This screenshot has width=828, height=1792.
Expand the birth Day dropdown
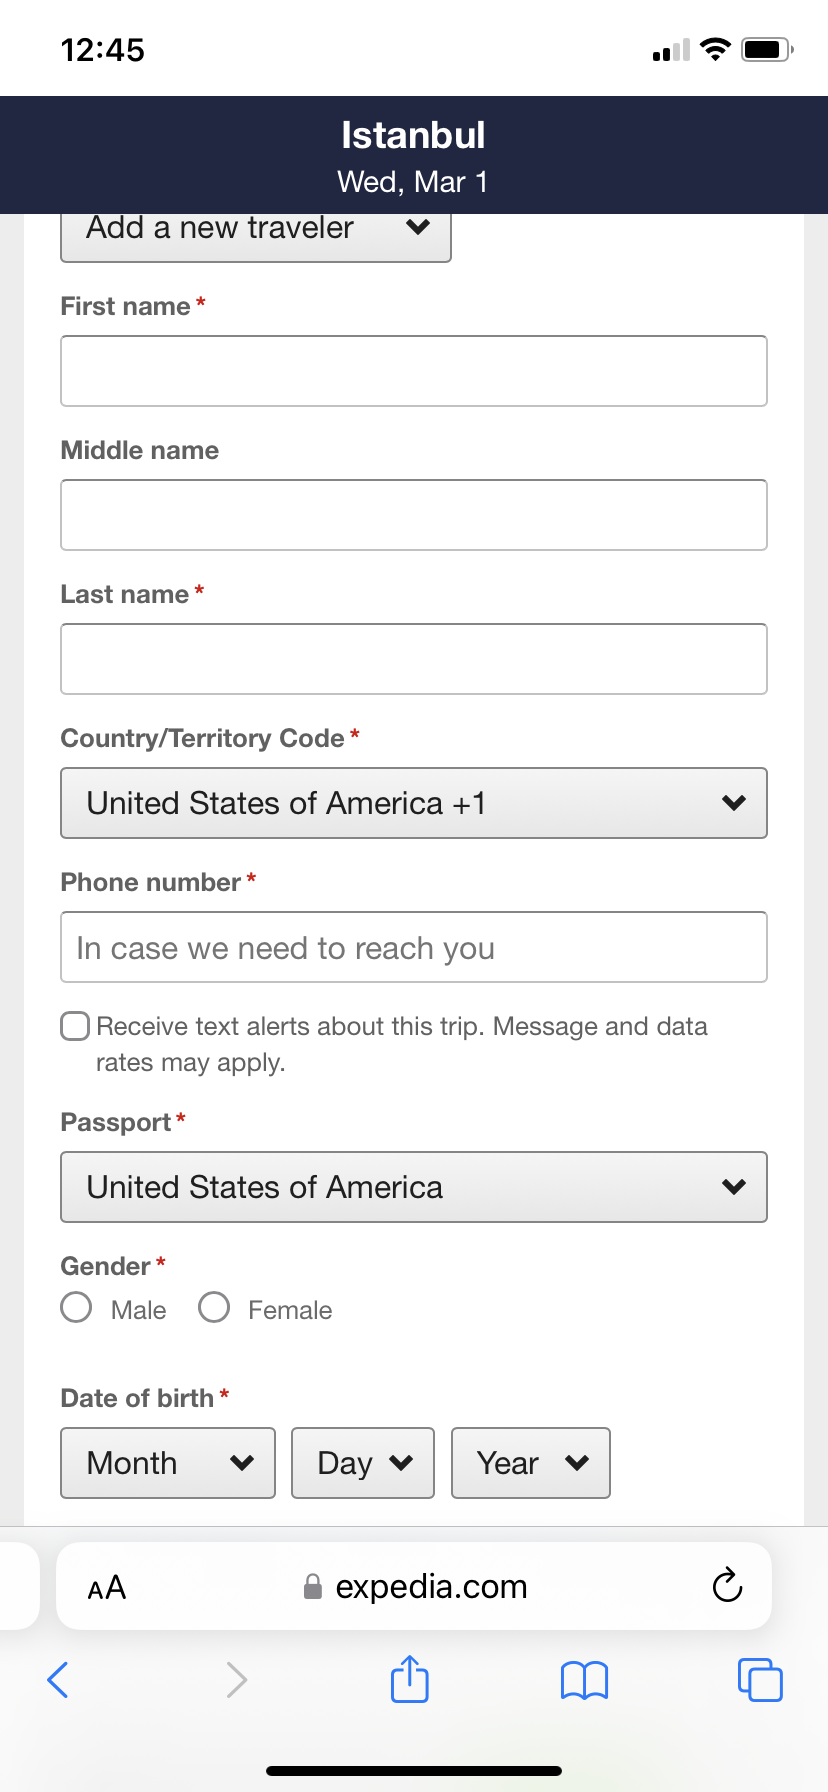[363, 1463]
